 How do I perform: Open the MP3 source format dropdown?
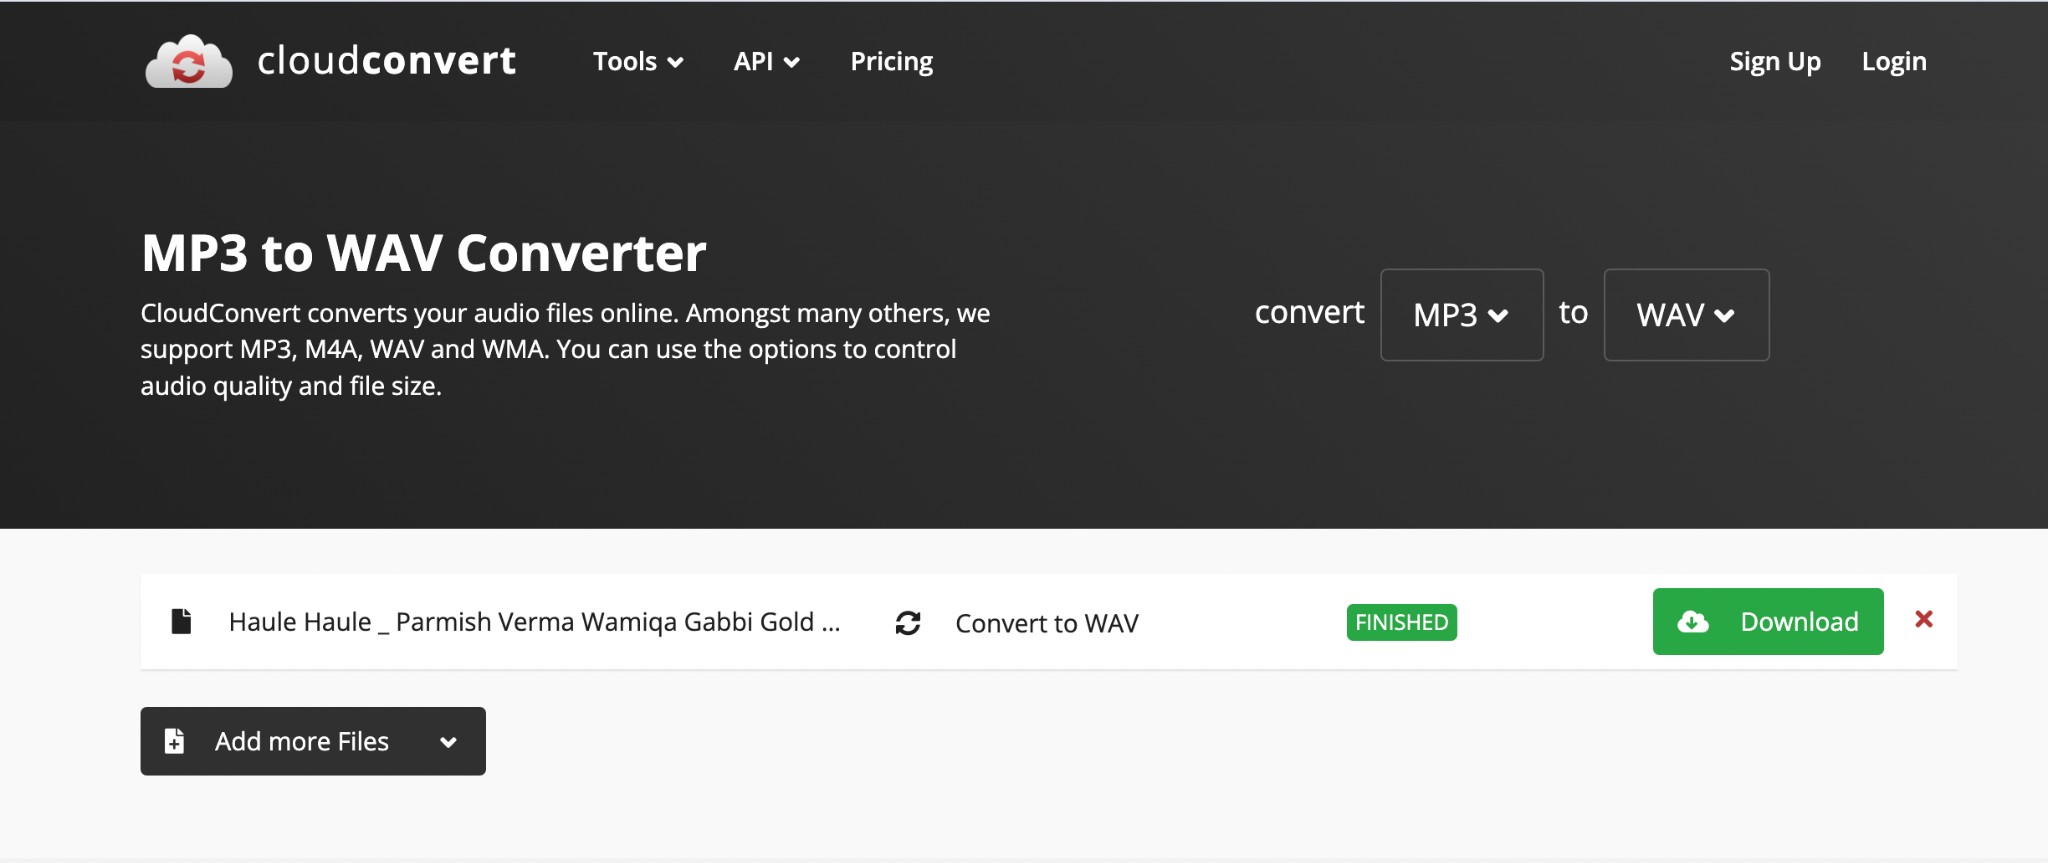1461,315
